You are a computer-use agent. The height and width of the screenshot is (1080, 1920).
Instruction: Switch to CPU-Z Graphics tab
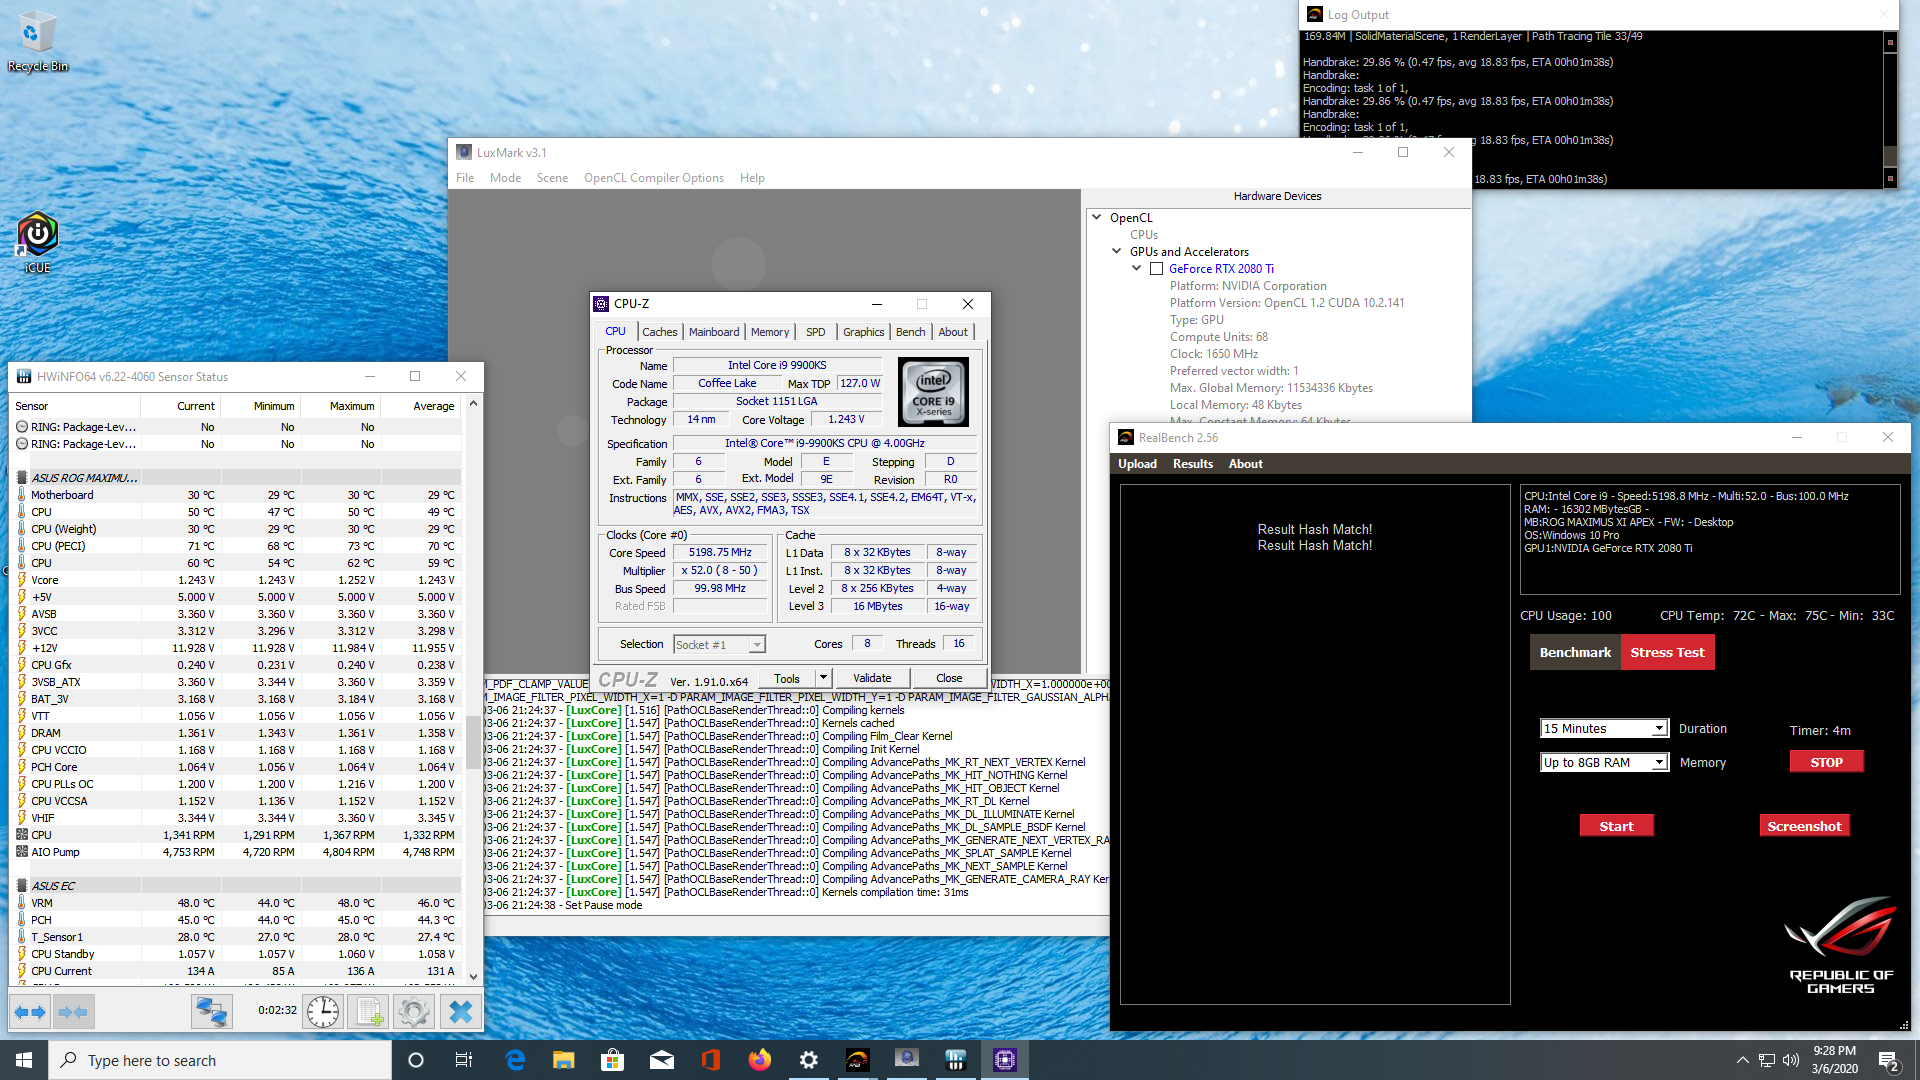863,332
